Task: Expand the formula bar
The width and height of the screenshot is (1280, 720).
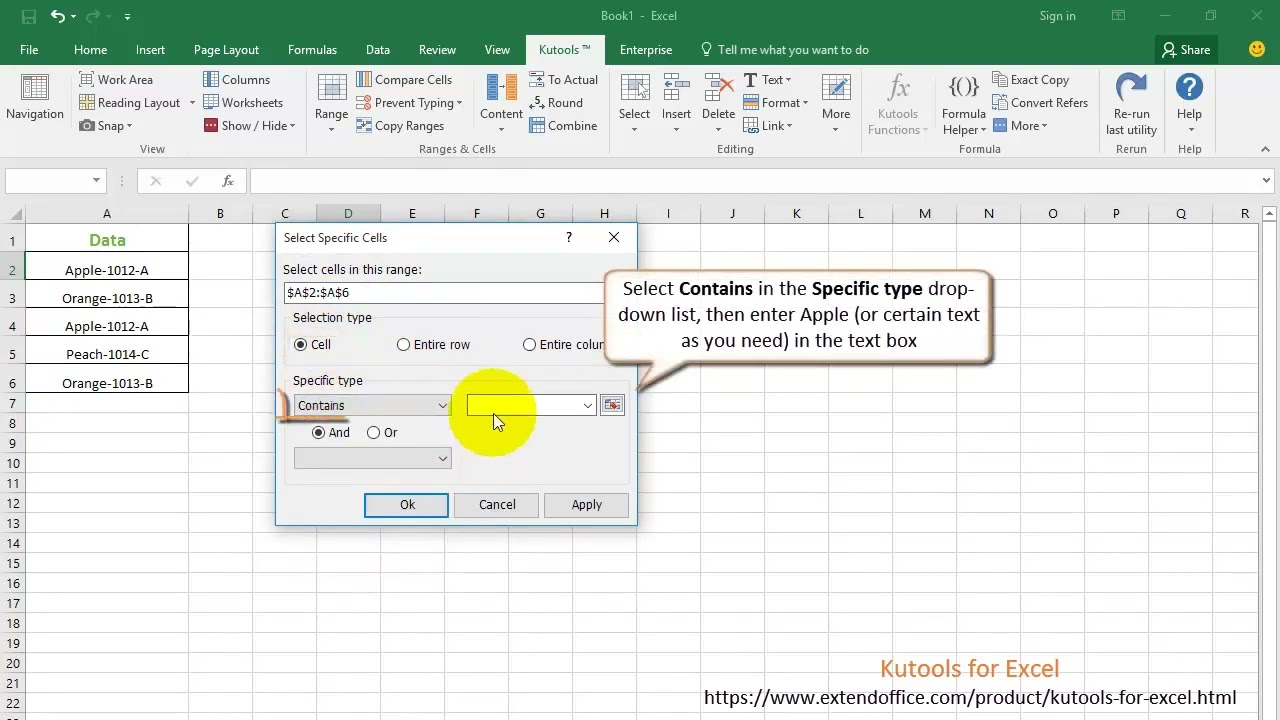Action: 1266,181
